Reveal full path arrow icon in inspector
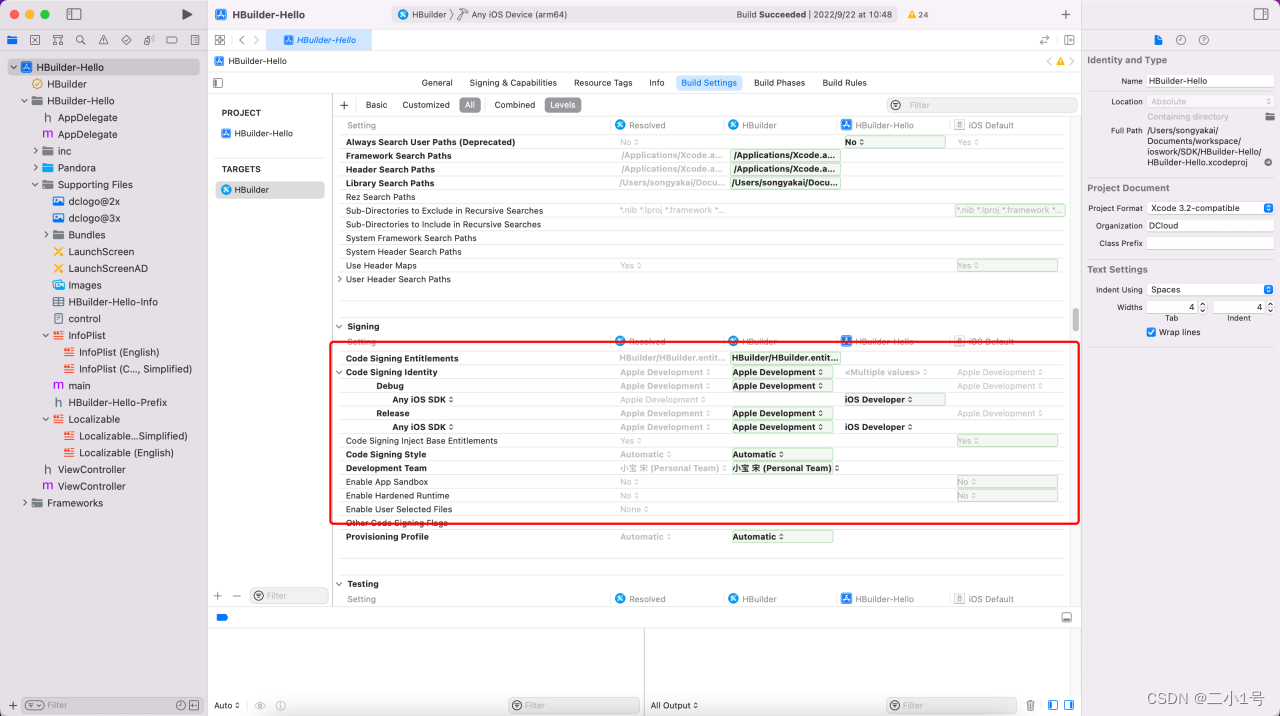 coord(1268,162)
